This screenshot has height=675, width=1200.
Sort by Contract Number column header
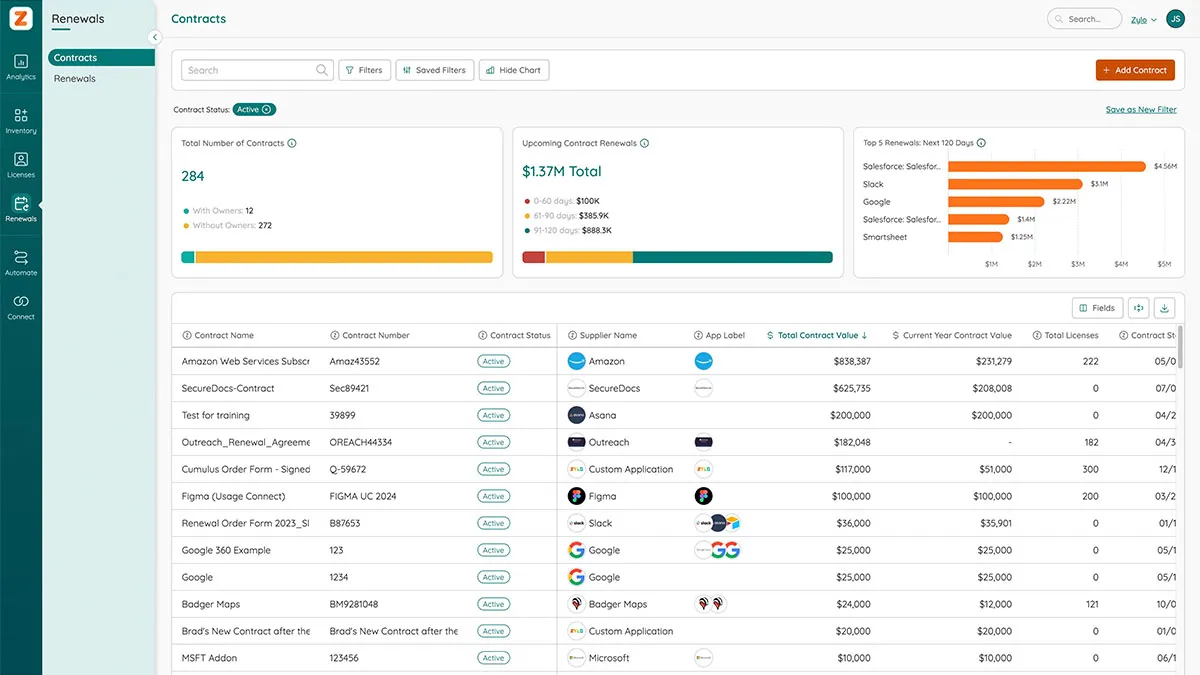(369, 335)
